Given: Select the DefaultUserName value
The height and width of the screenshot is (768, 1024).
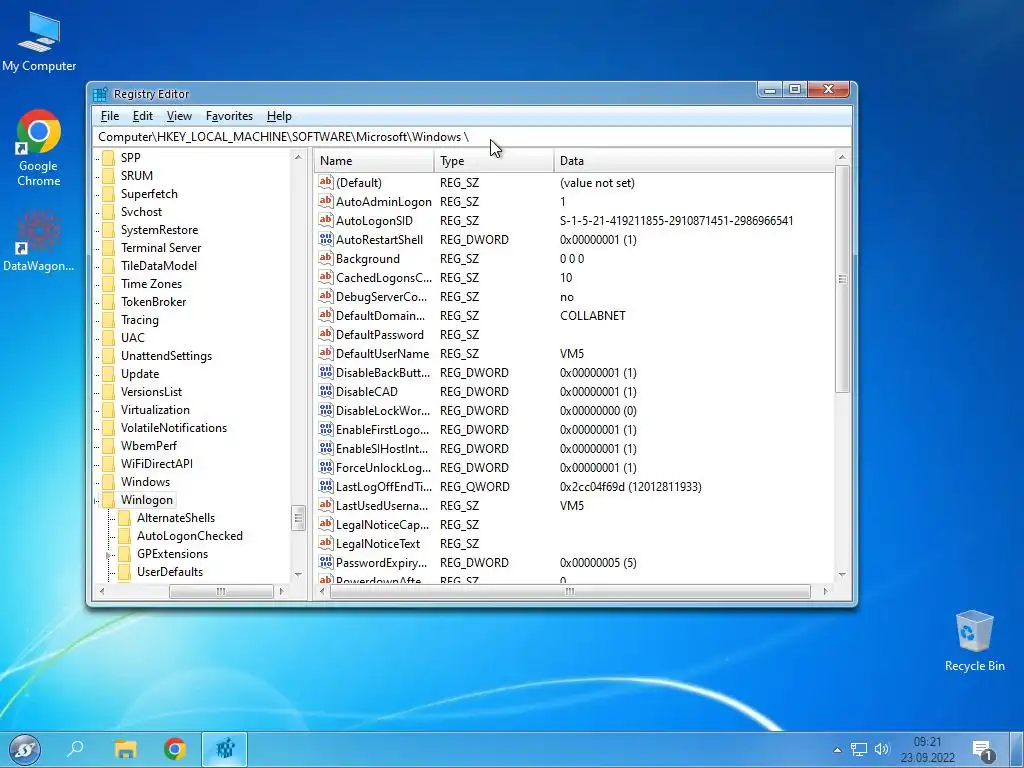Looking at the screenshot, I should pos(383,354).
